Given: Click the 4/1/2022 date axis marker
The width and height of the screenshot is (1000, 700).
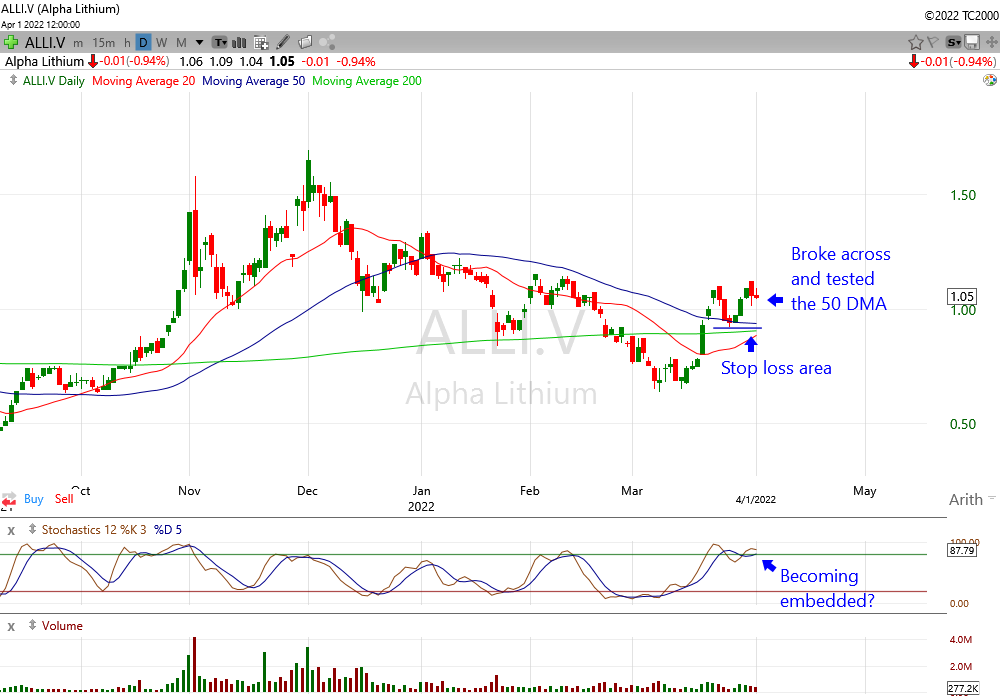Looking at the screenshot, I should [756, 499].
